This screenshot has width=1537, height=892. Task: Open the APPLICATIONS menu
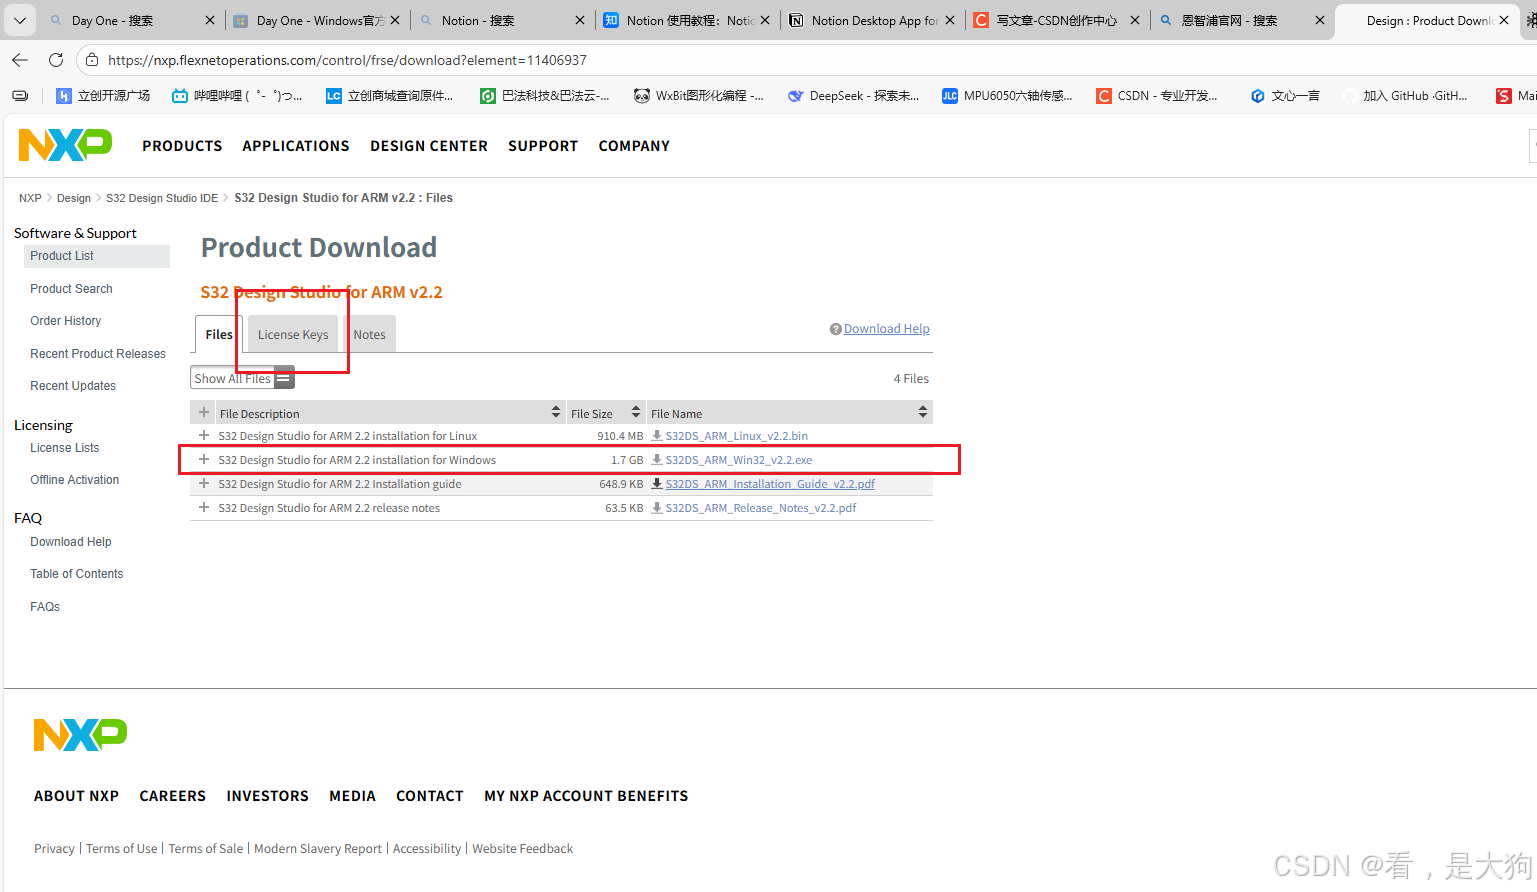(x=296, y=146)
